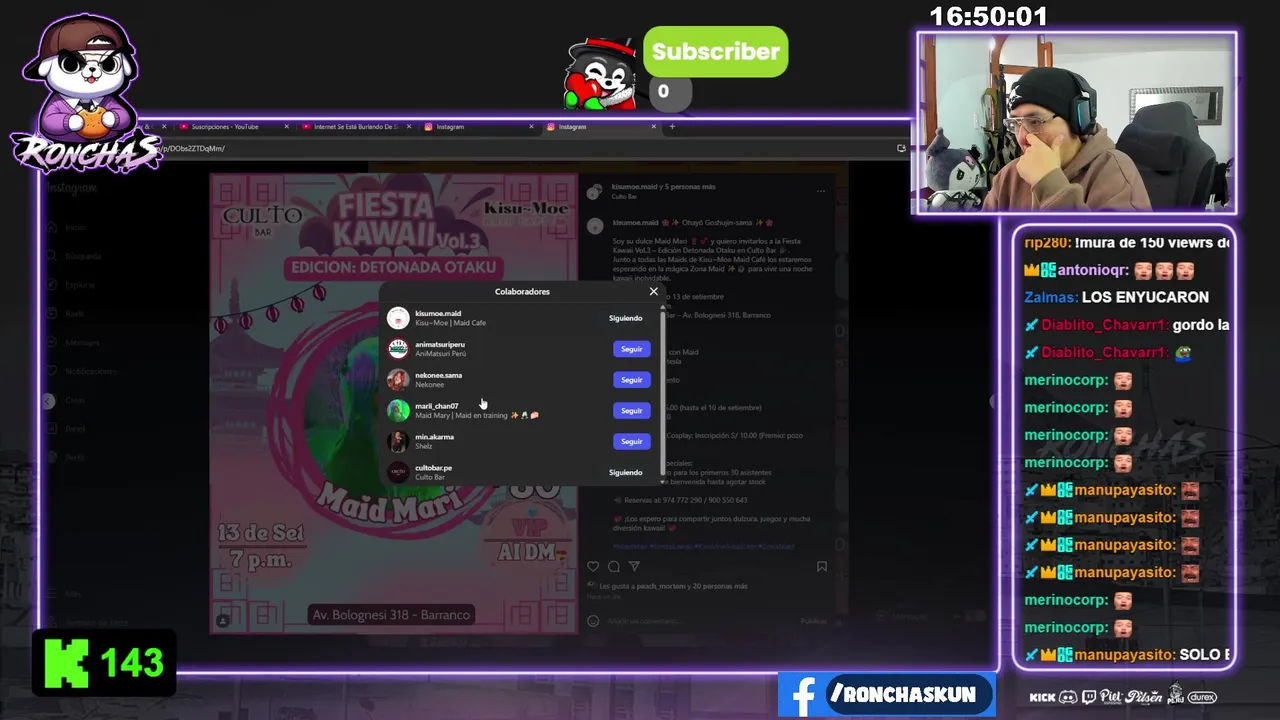Close the active Instagram tab
The height and width of the screenshot is (720, 1280).
[x=654, y=127]
